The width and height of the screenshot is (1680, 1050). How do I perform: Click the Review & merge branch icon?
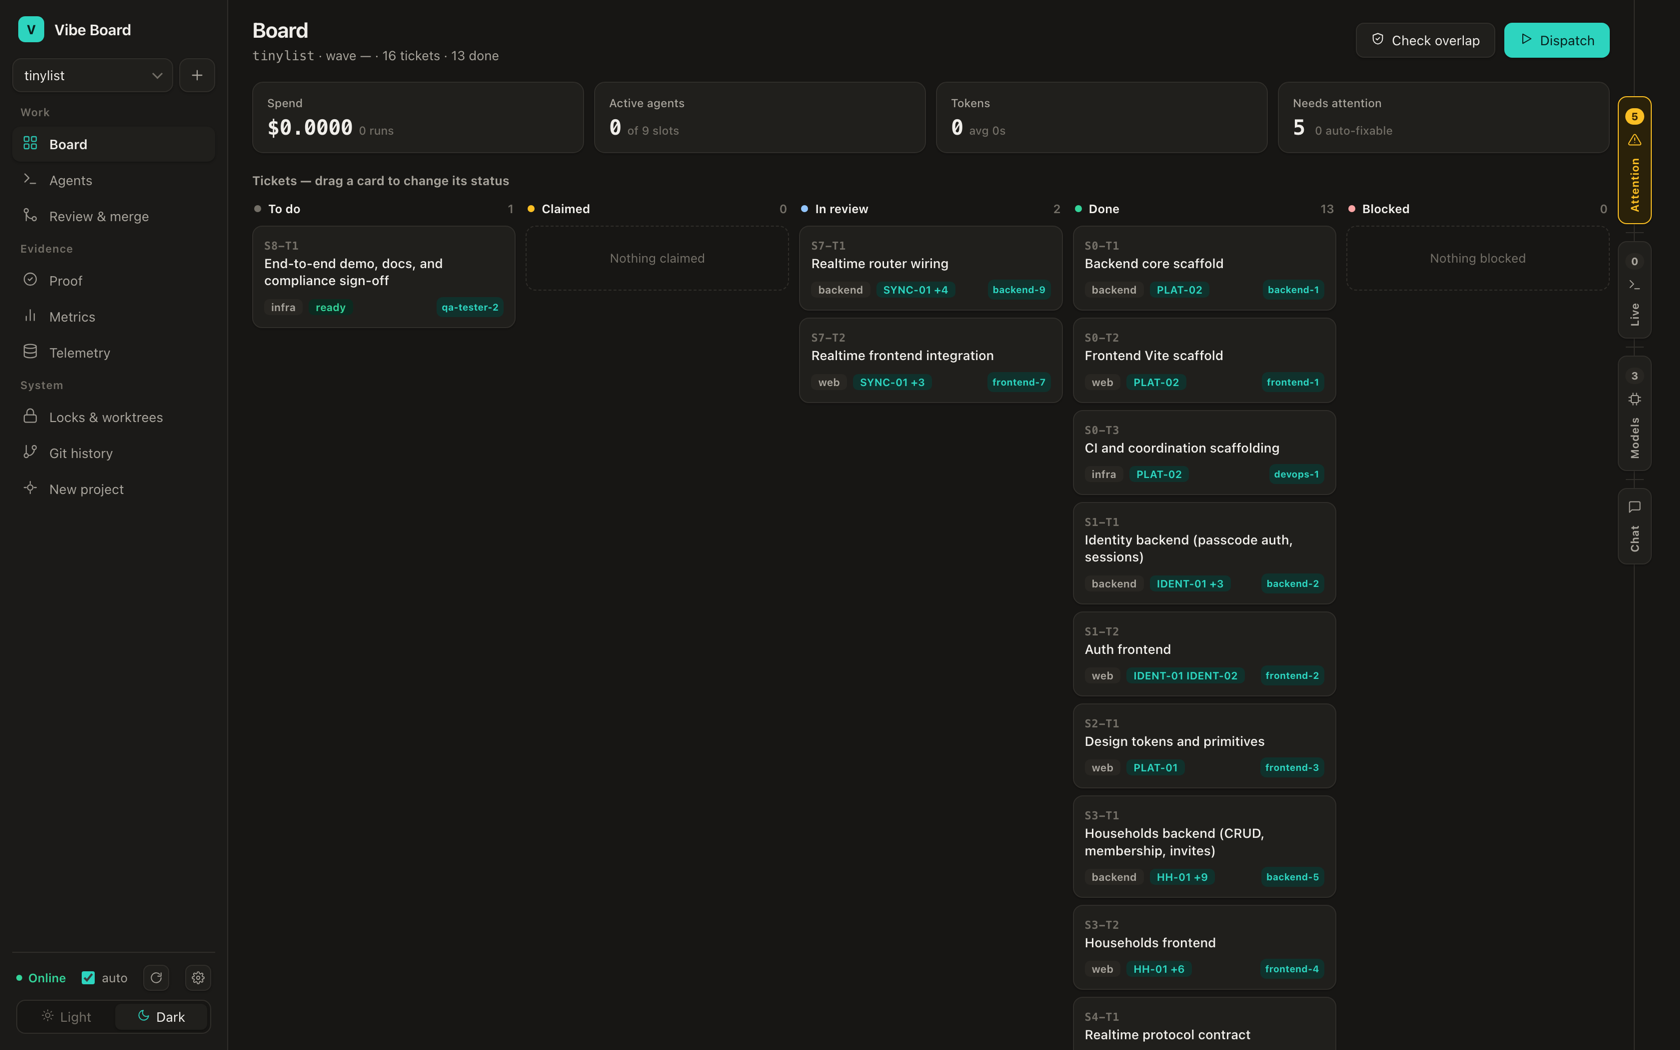pyautogui.click(x=30, y=215)
